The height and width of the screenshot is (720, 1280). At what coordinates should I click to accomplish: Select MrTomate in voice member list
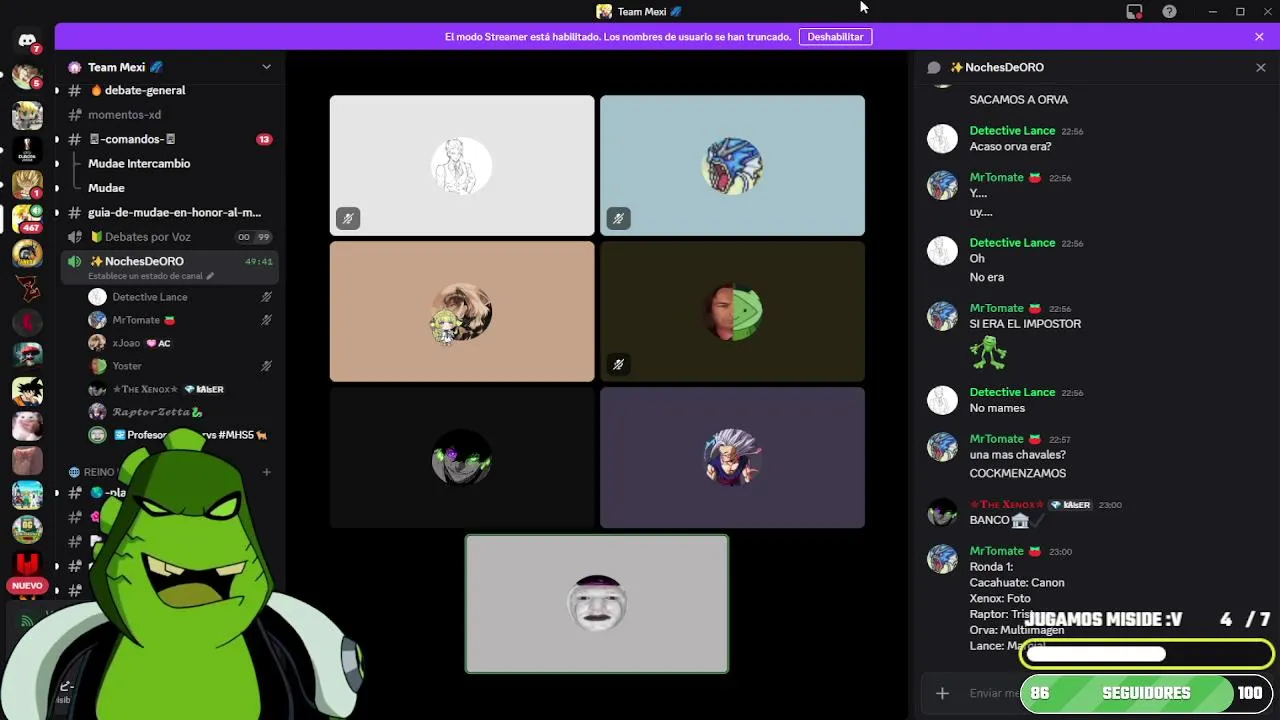180,320
